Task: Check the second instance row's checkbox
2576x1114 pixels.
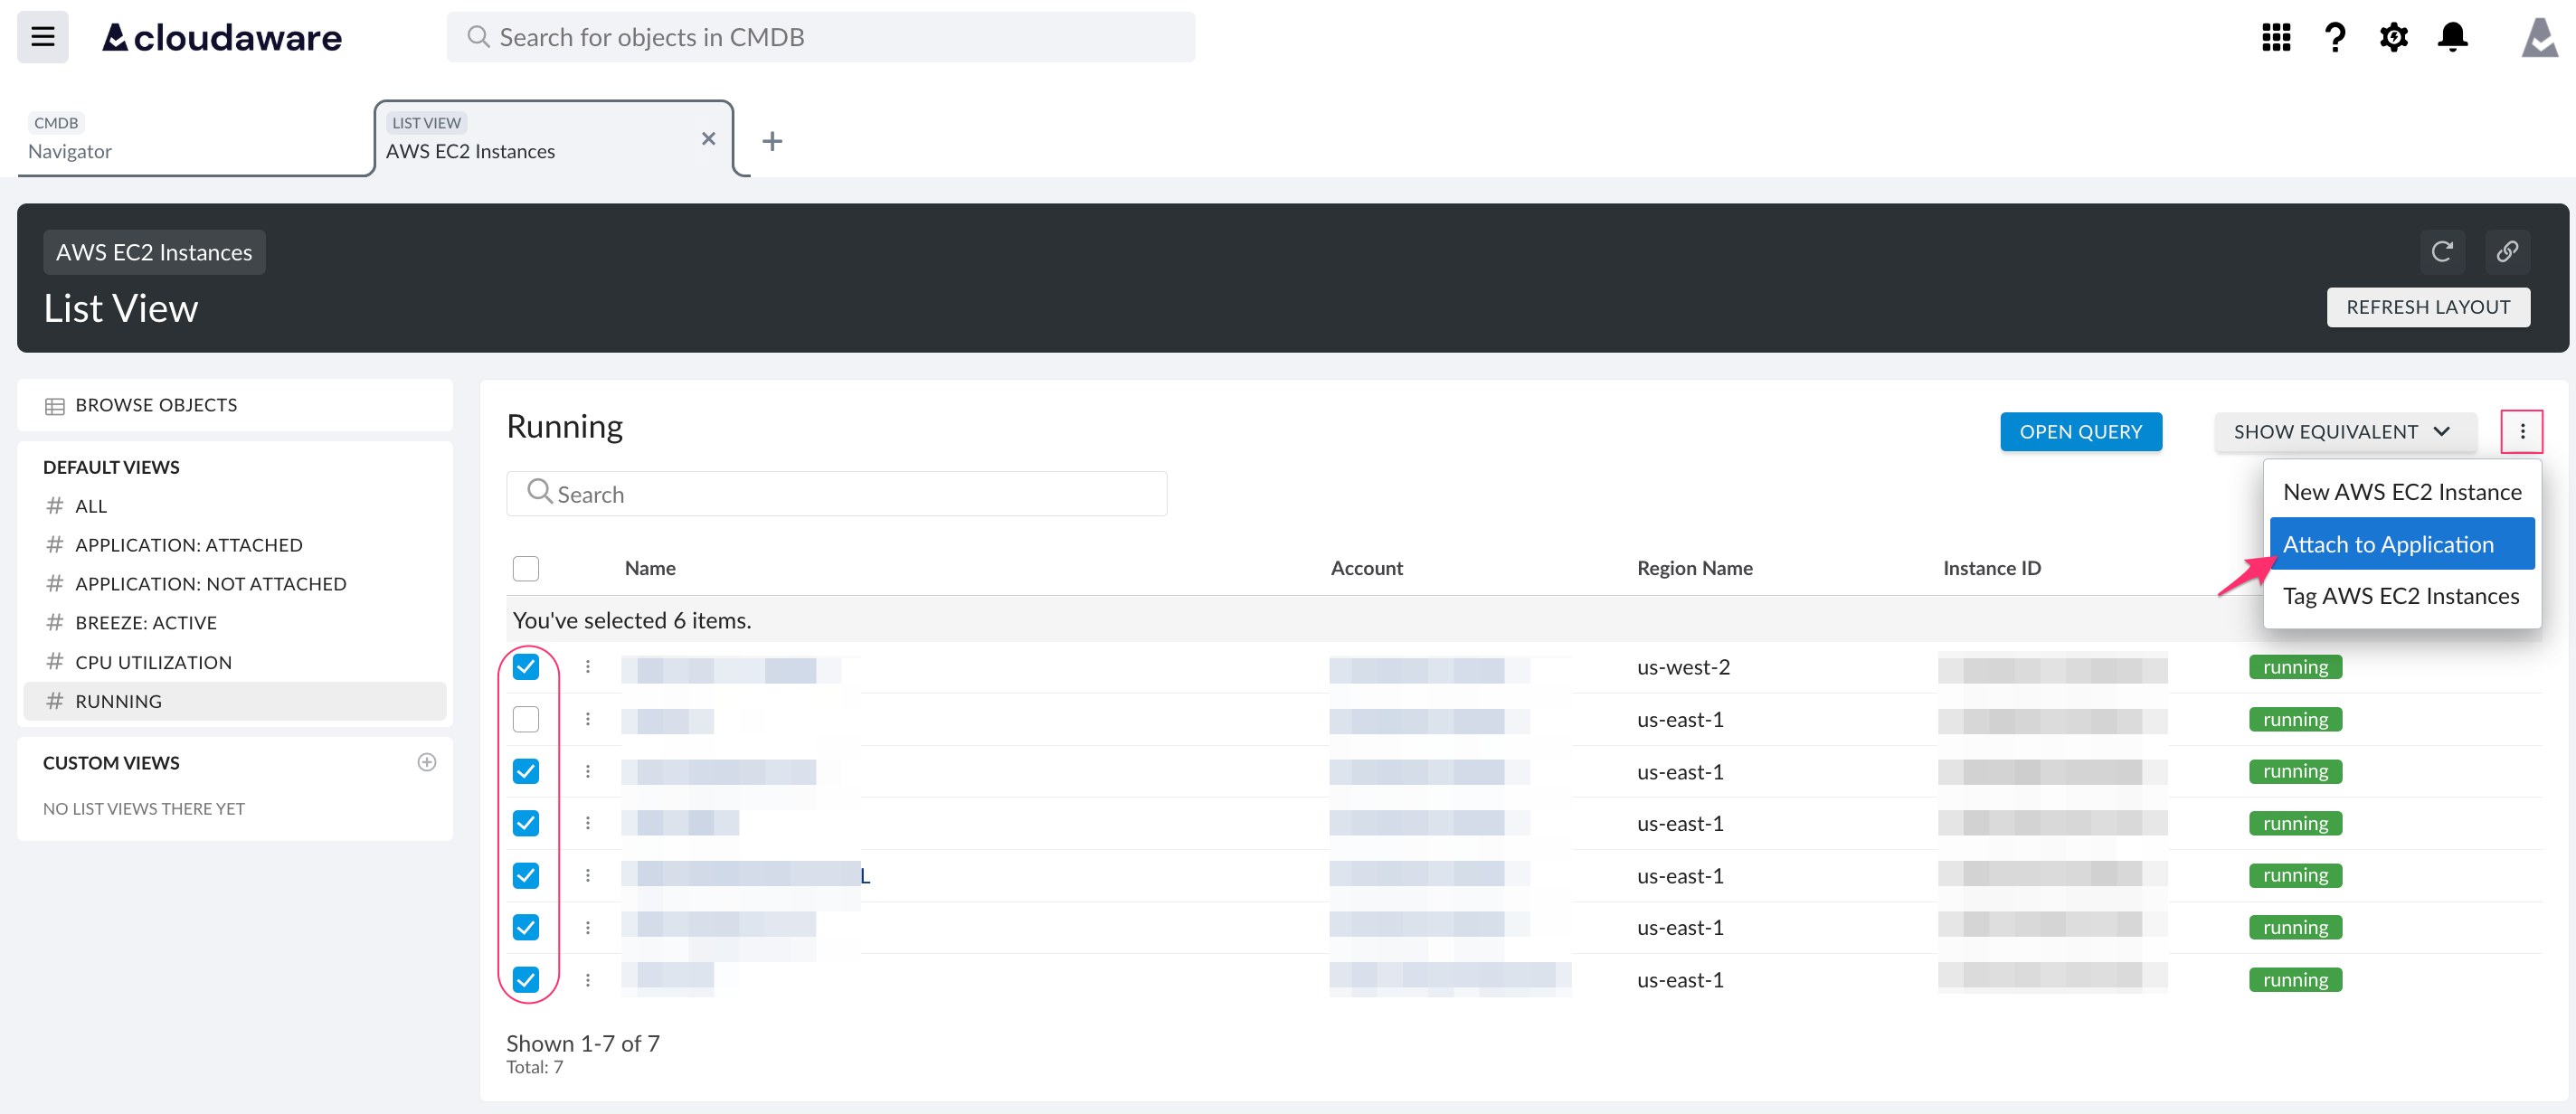Action: tap(526, 718)
